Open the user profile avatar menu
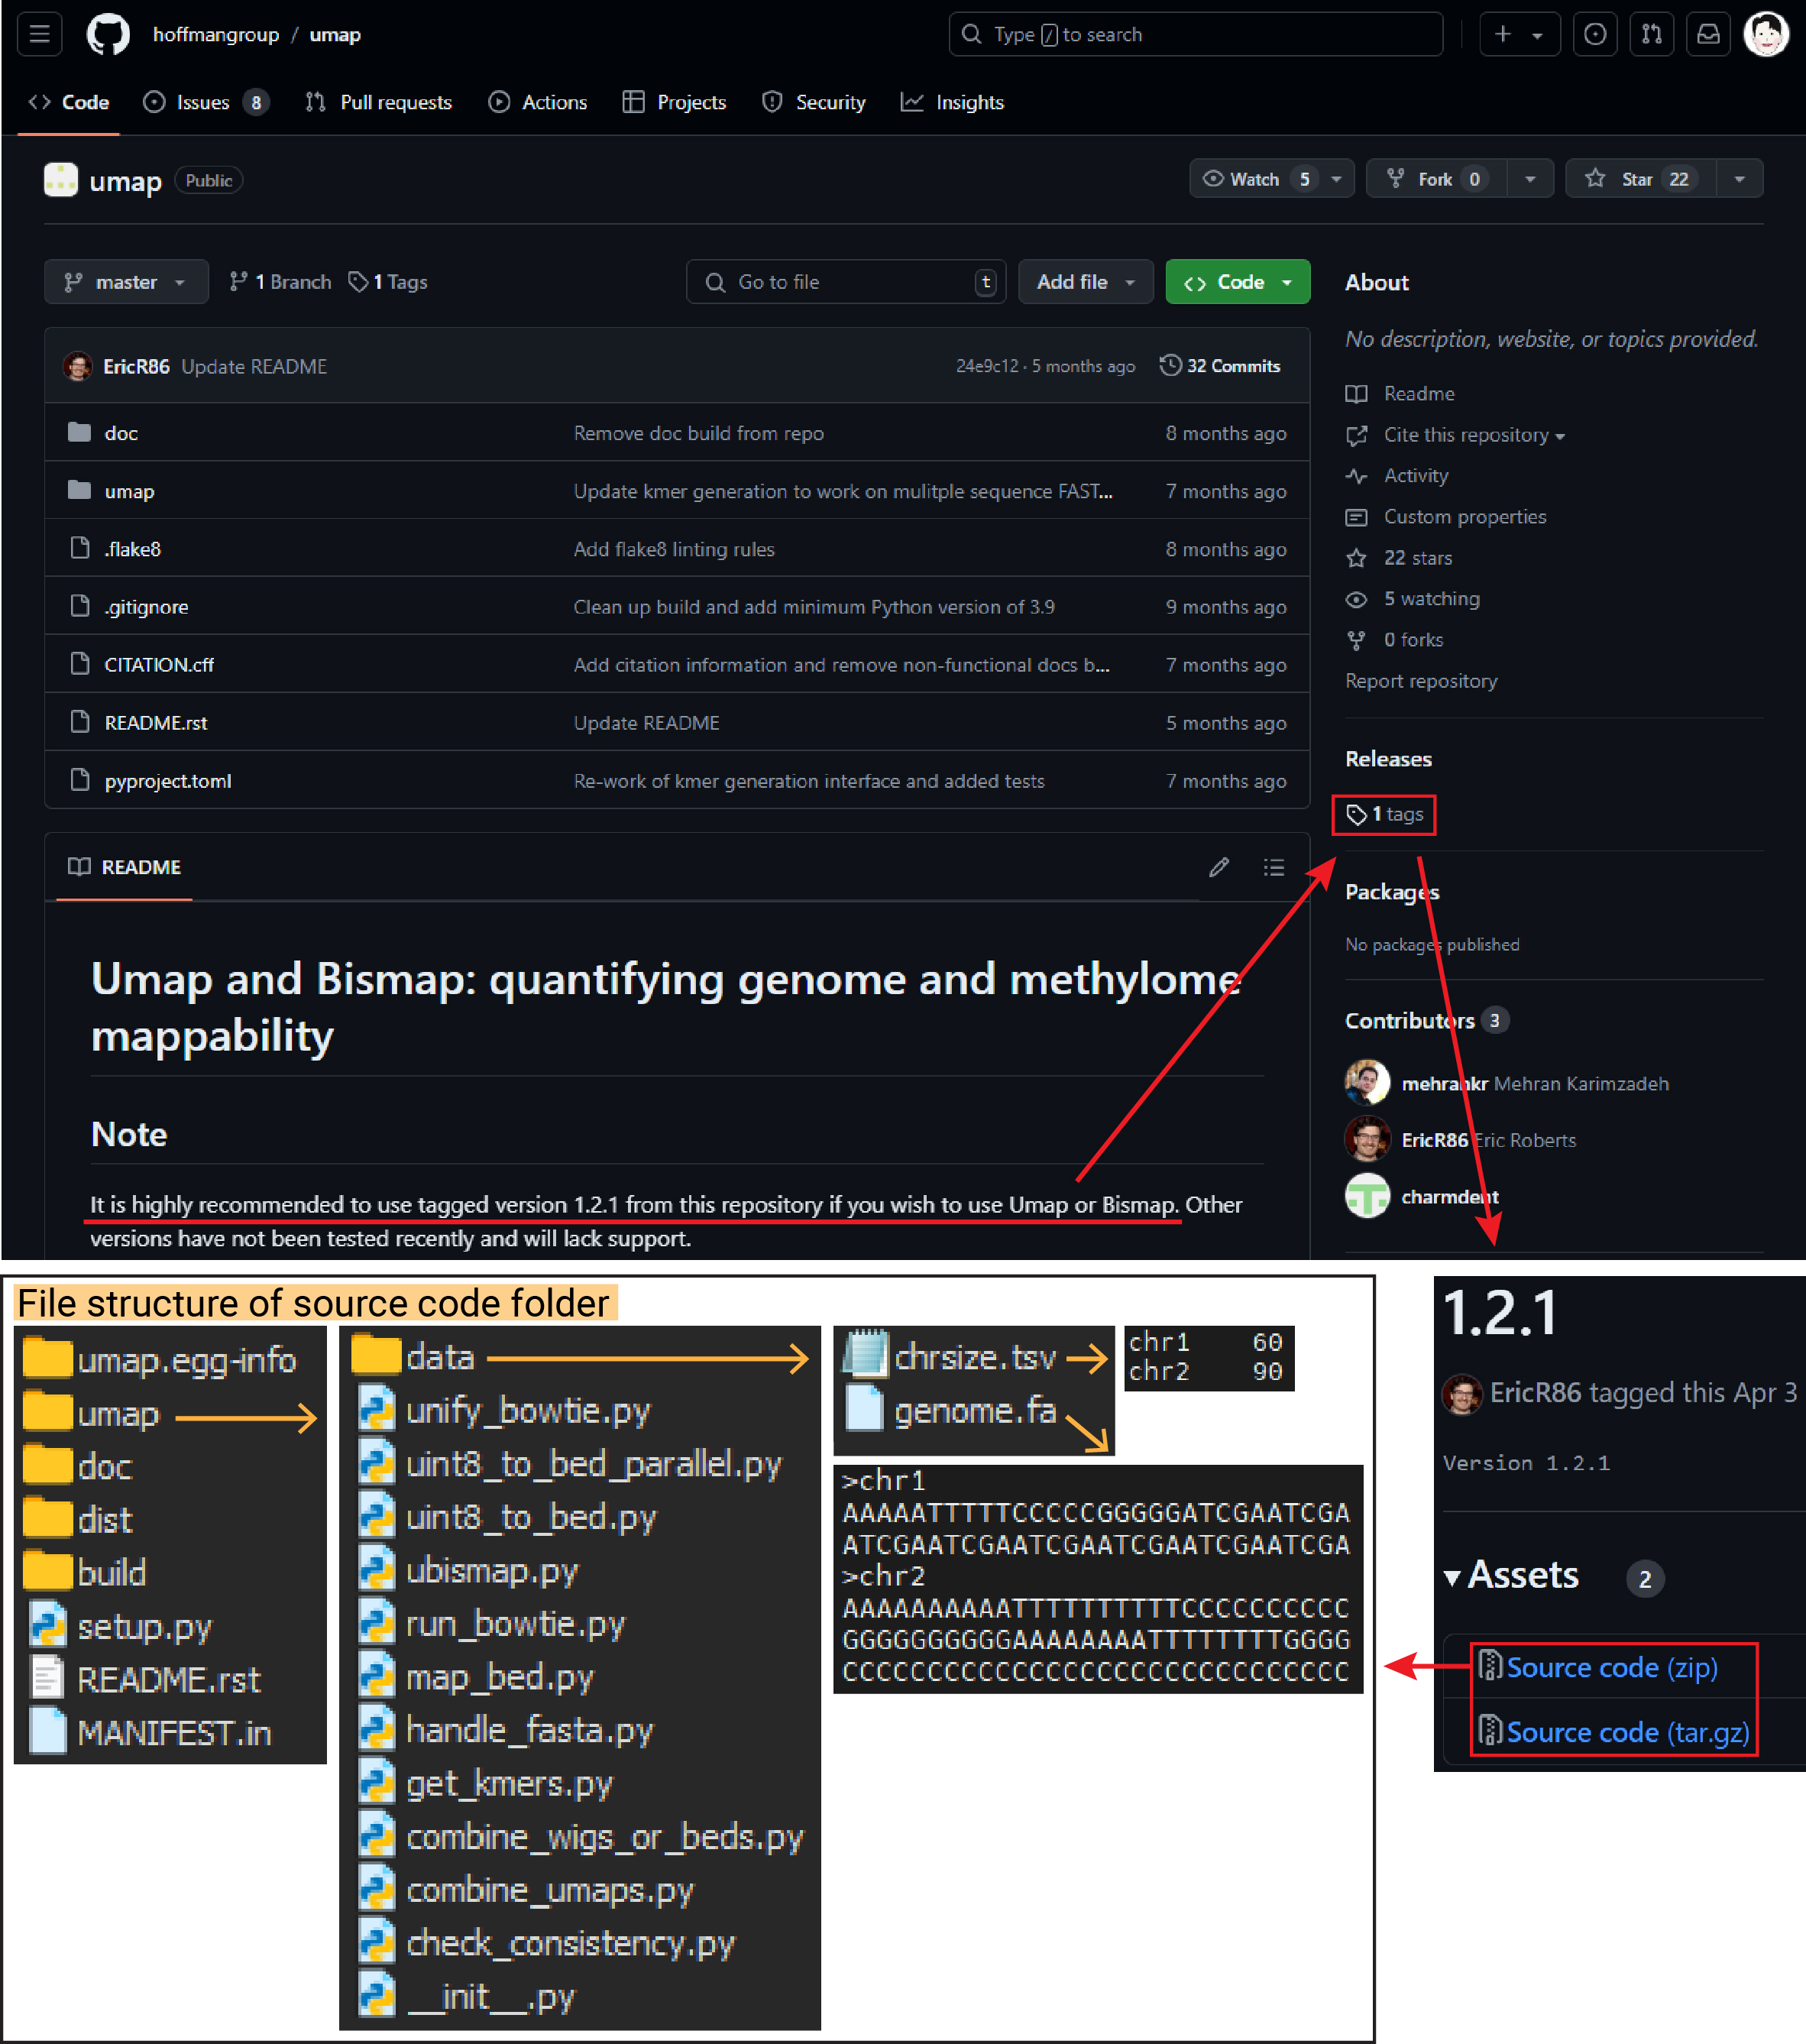 [1766, 34]
